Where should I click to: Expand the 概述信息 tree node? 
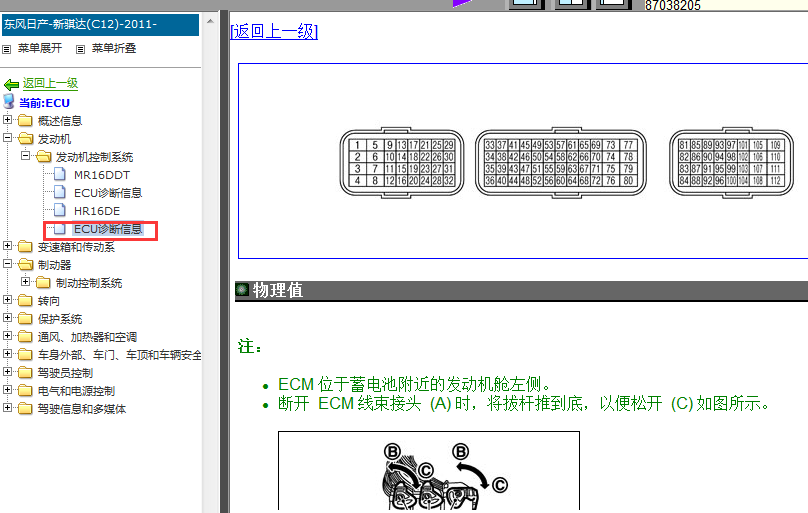tap(7, 119)
